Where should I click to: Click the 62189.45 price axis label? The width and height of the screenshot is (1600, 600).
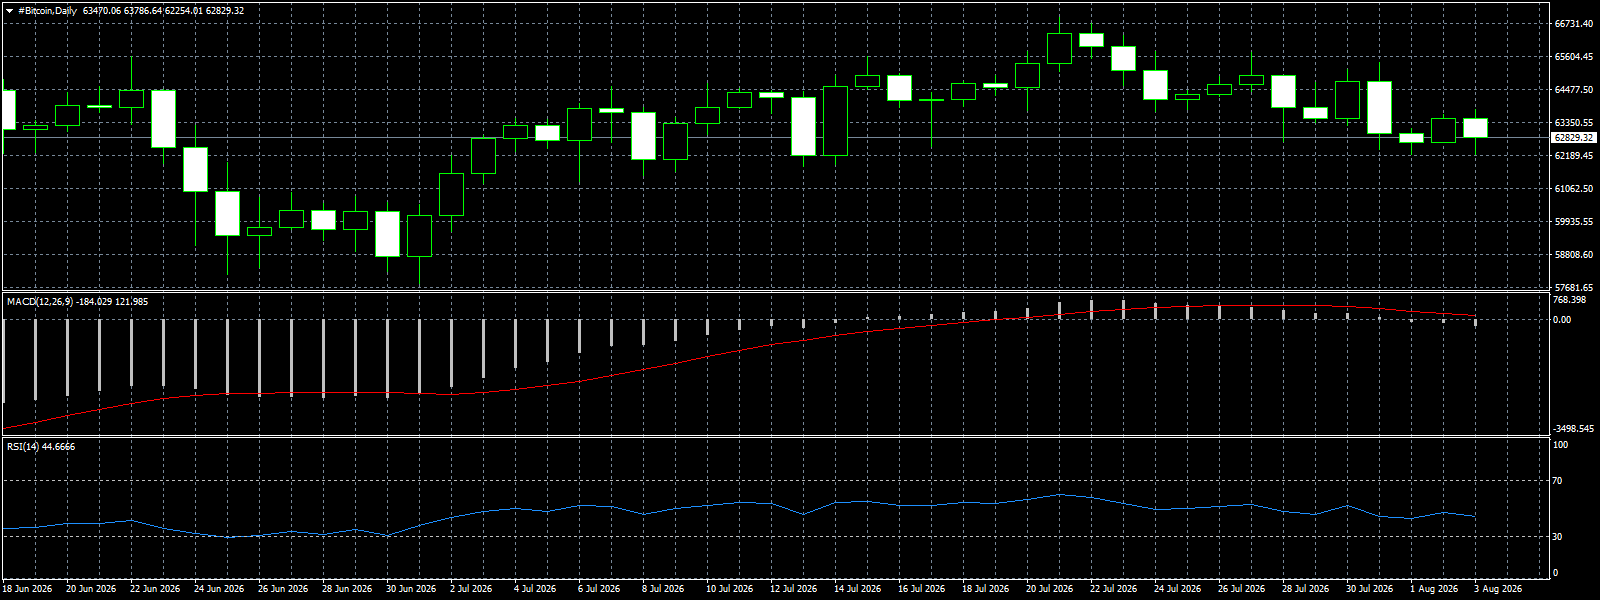click(1574, 156)
